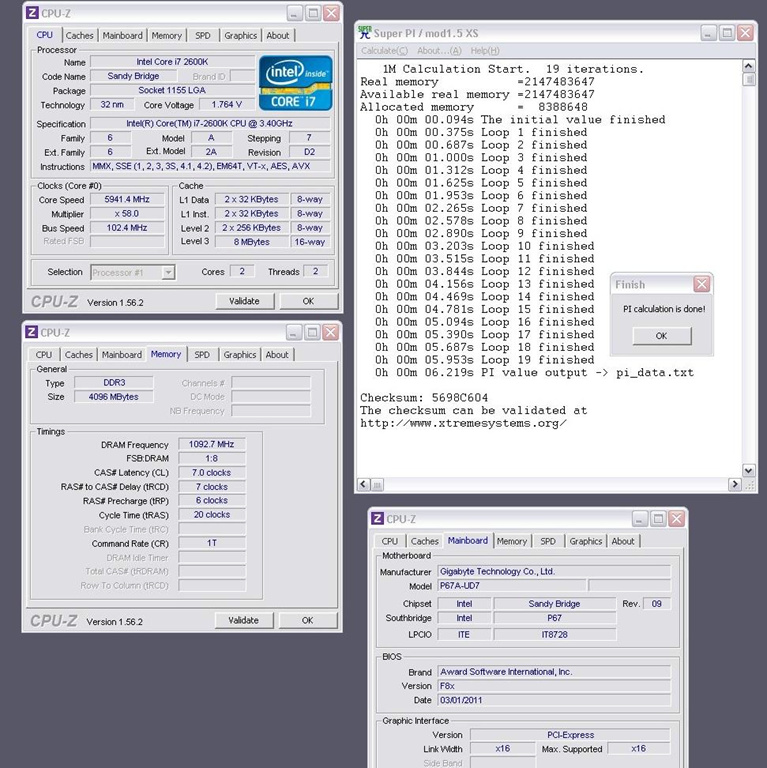Click the Manufacturer field Gigabyte Technology Co., Ltd.
The height and width of the screenshot is (768, 767).
tap(554, 571)
